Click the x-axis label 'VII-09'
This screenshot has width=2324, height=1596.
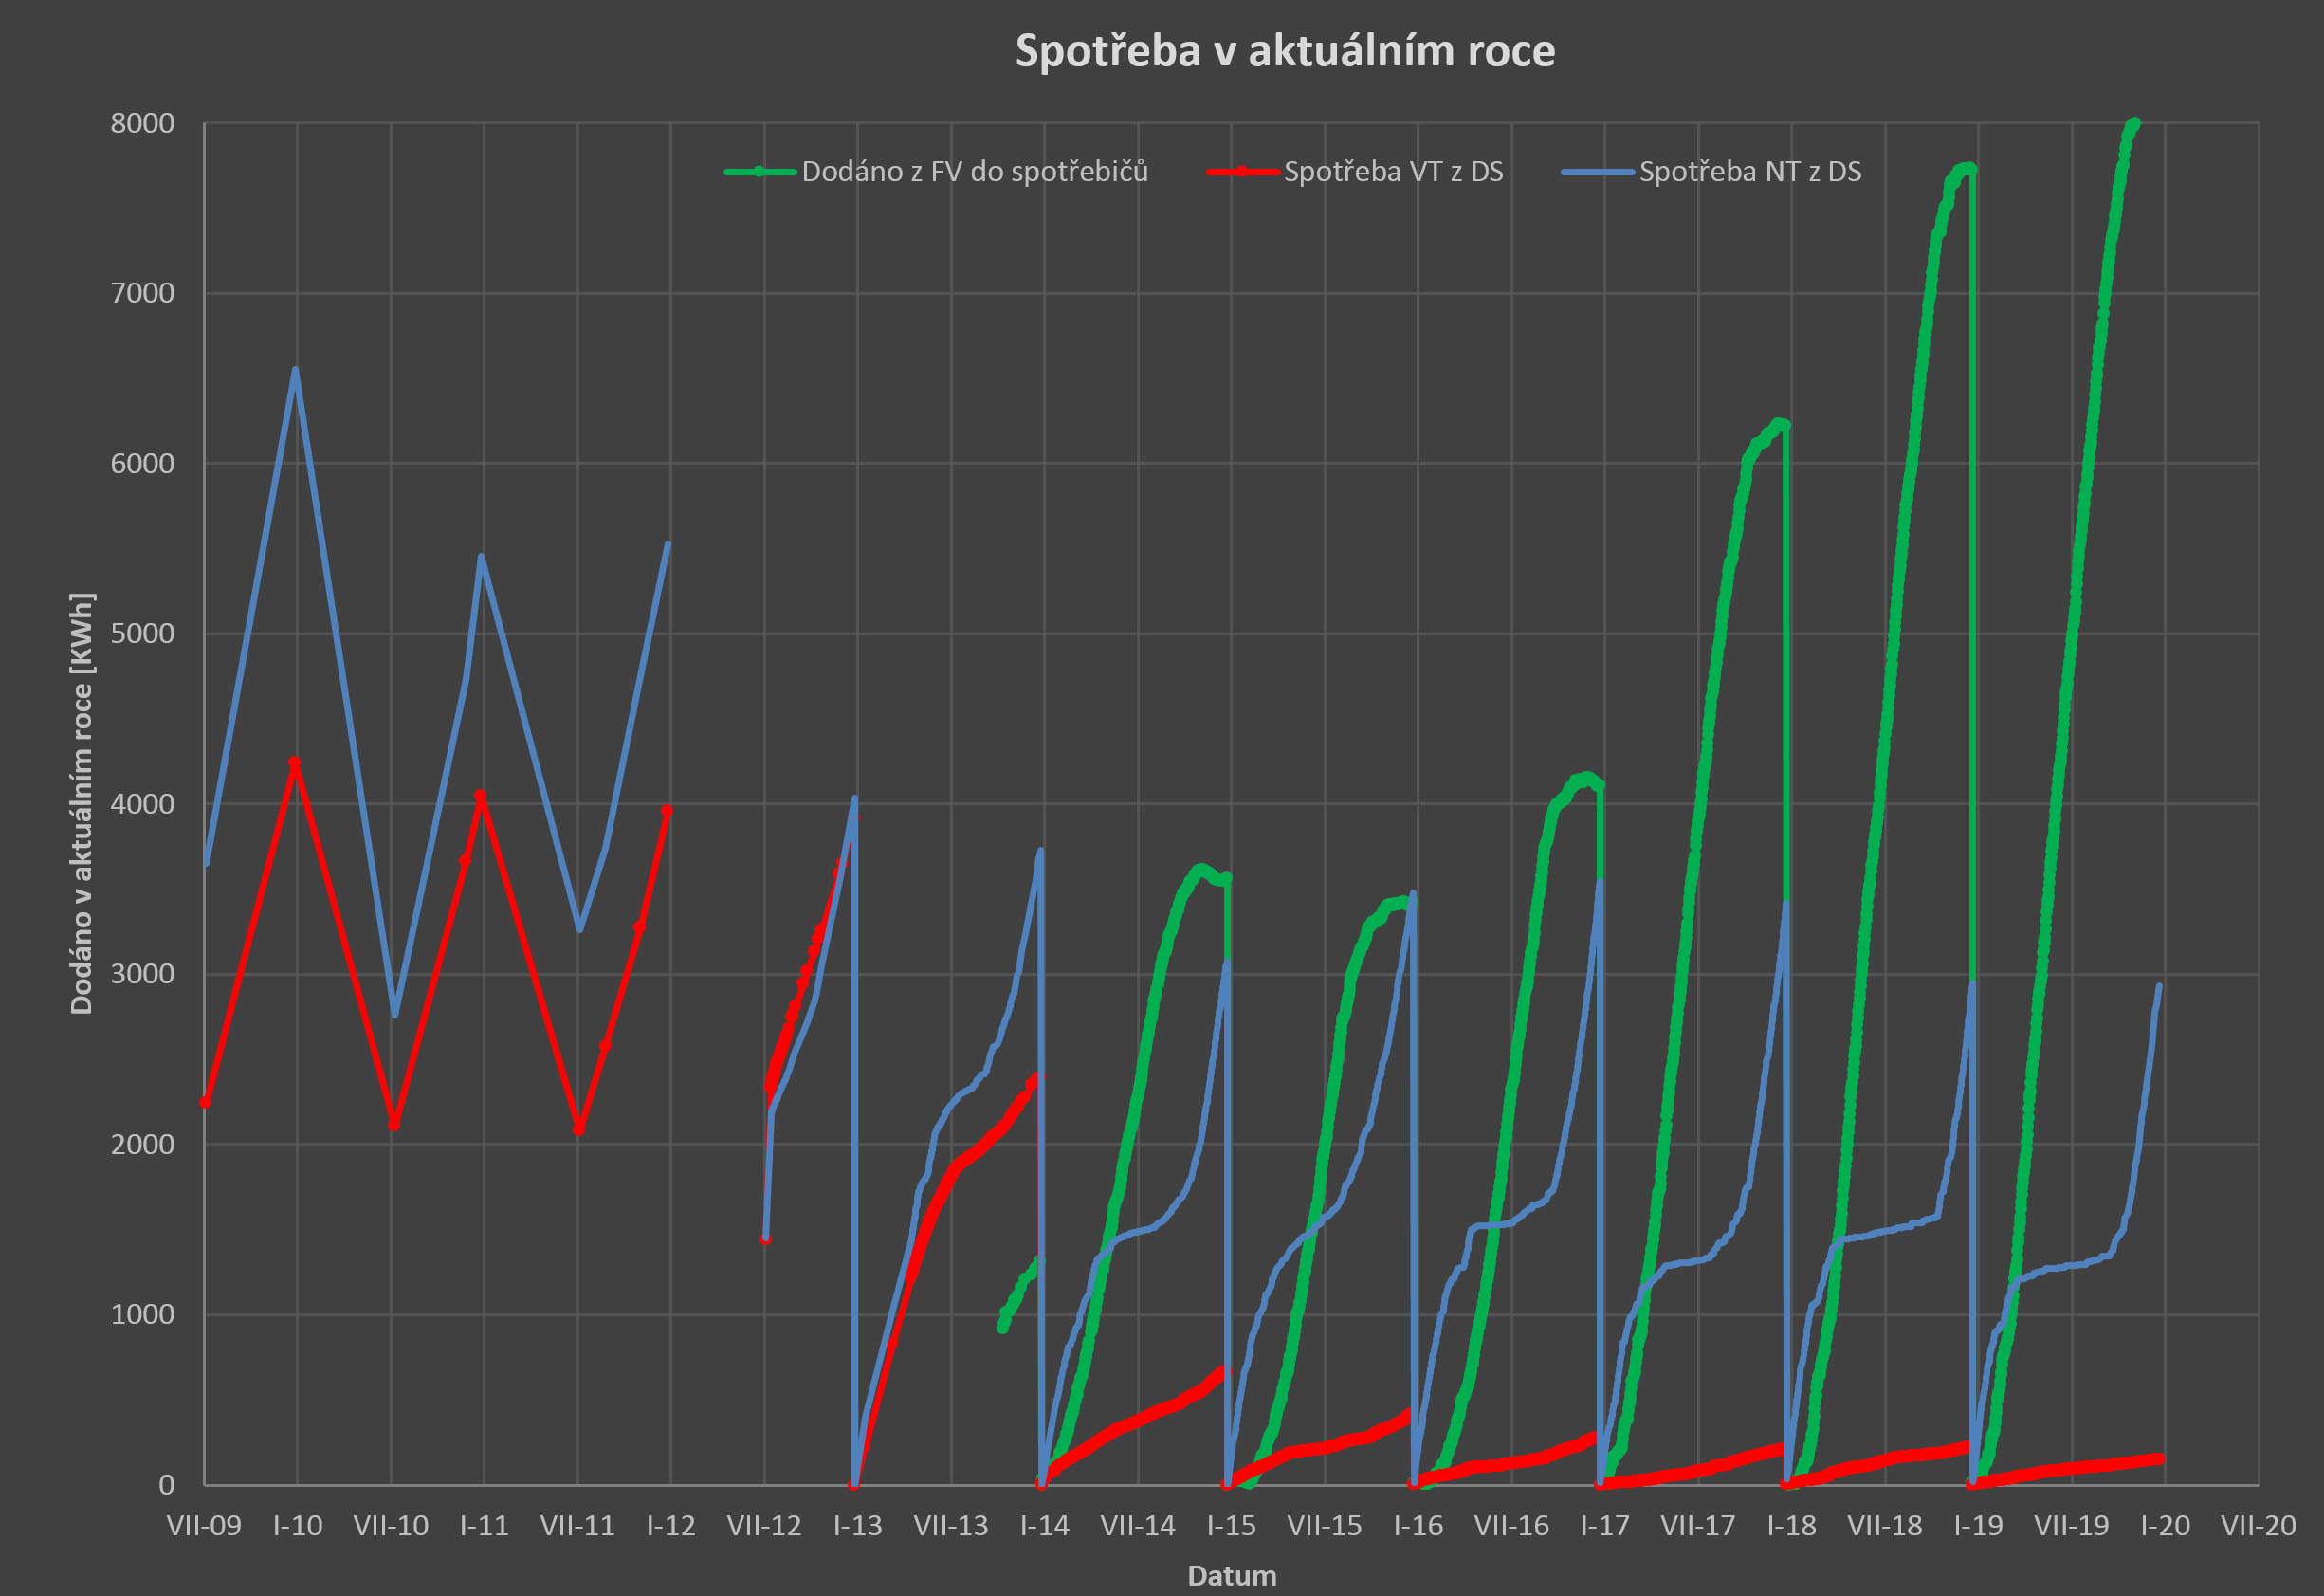tap(204, 1526)
